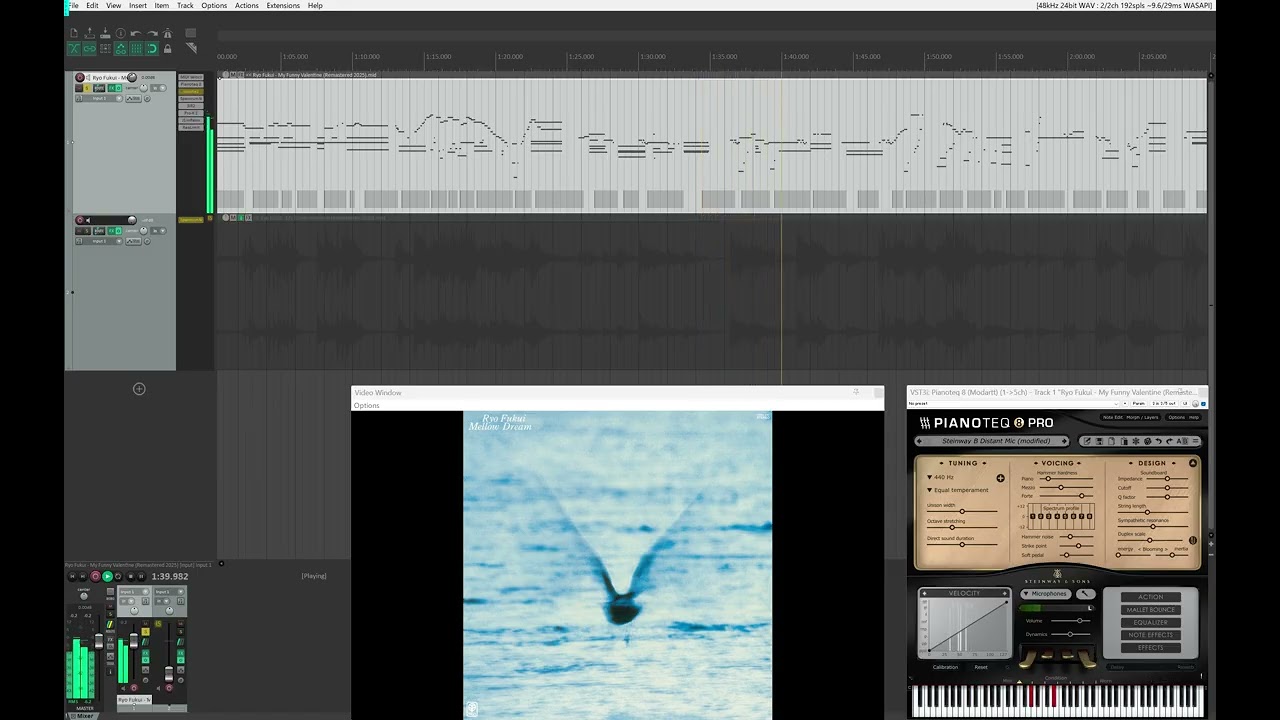Image resolution: width=1280 pixels, height=720 pixels.
Task: Click Calibration under the velocity curve
Action: pos(945,667)
